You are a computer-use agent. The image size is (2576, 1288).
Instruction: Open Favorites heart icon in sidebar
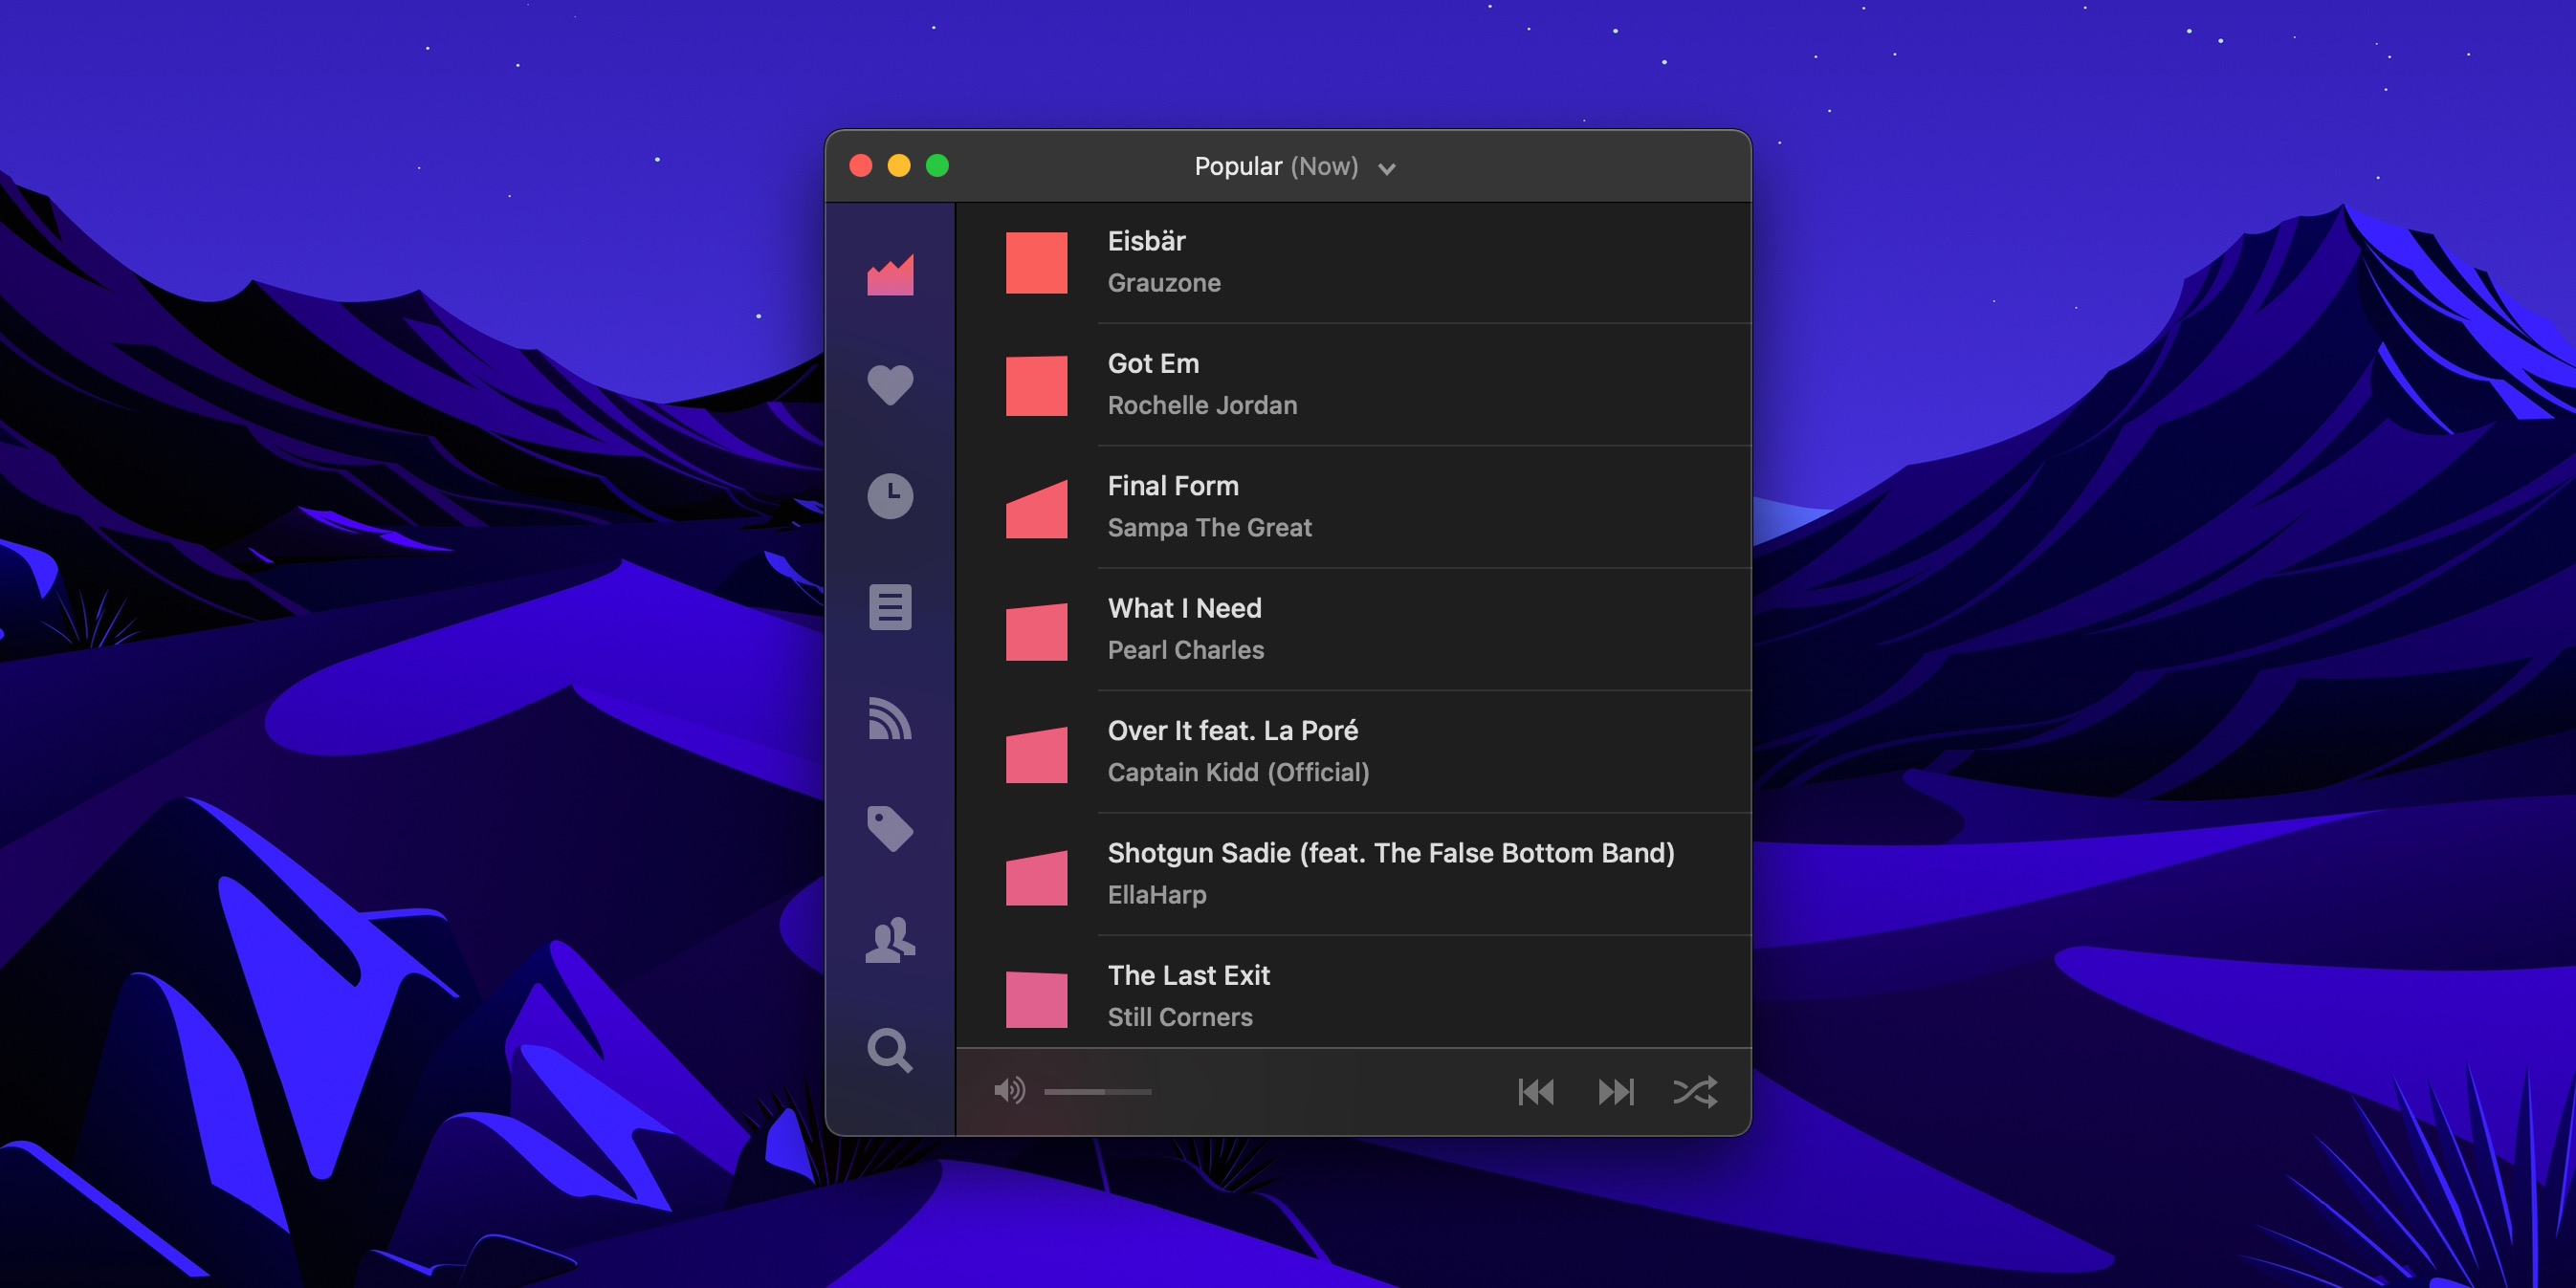890,385
